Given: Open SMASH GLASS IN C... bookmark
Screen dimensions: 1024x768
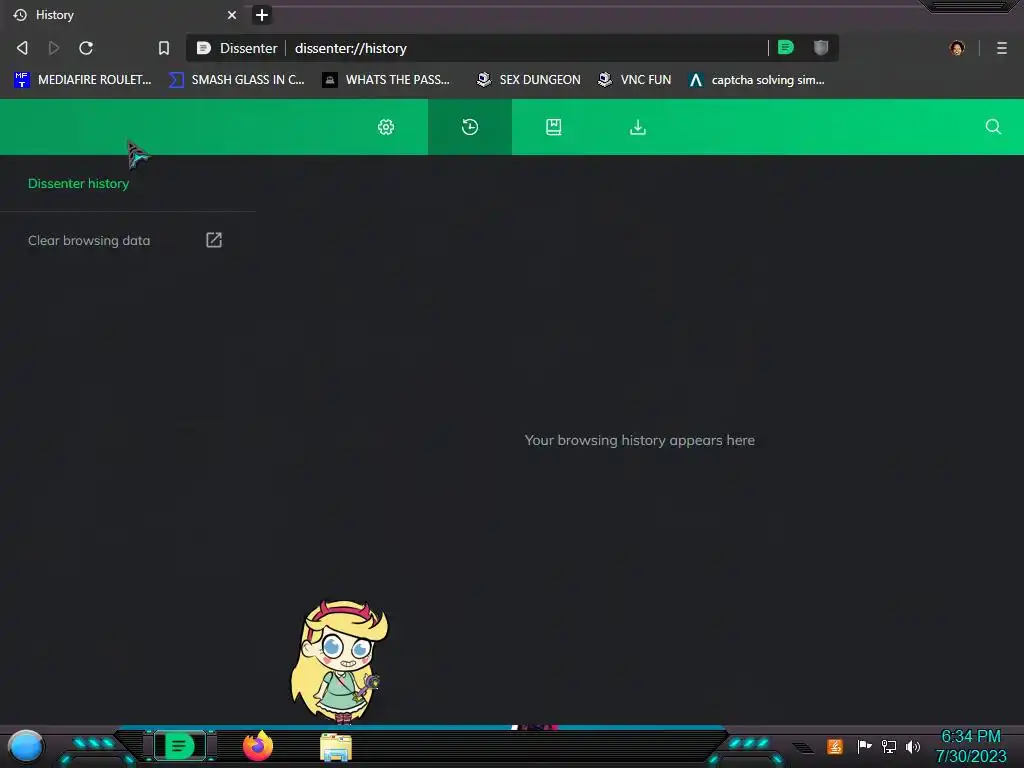Looking at the screenshot, I should [236, 80].
